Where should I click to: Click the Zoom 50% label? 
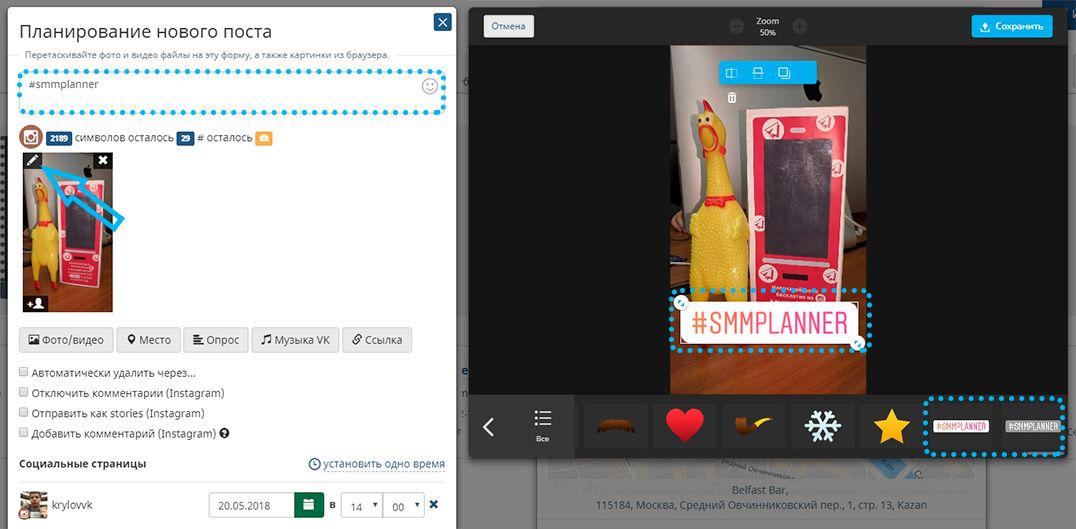[767, 27]
